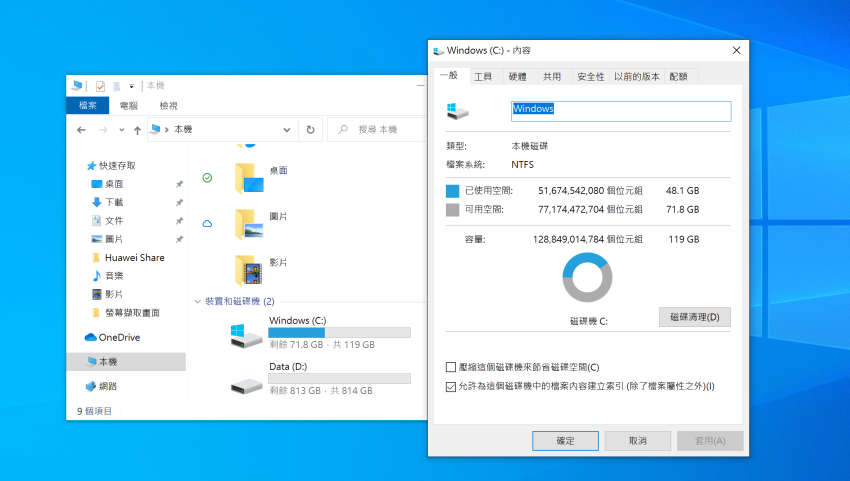This screenshot has height=481, width=850.
Task: Open recent locations dropdown arrow
Action: 121,130
